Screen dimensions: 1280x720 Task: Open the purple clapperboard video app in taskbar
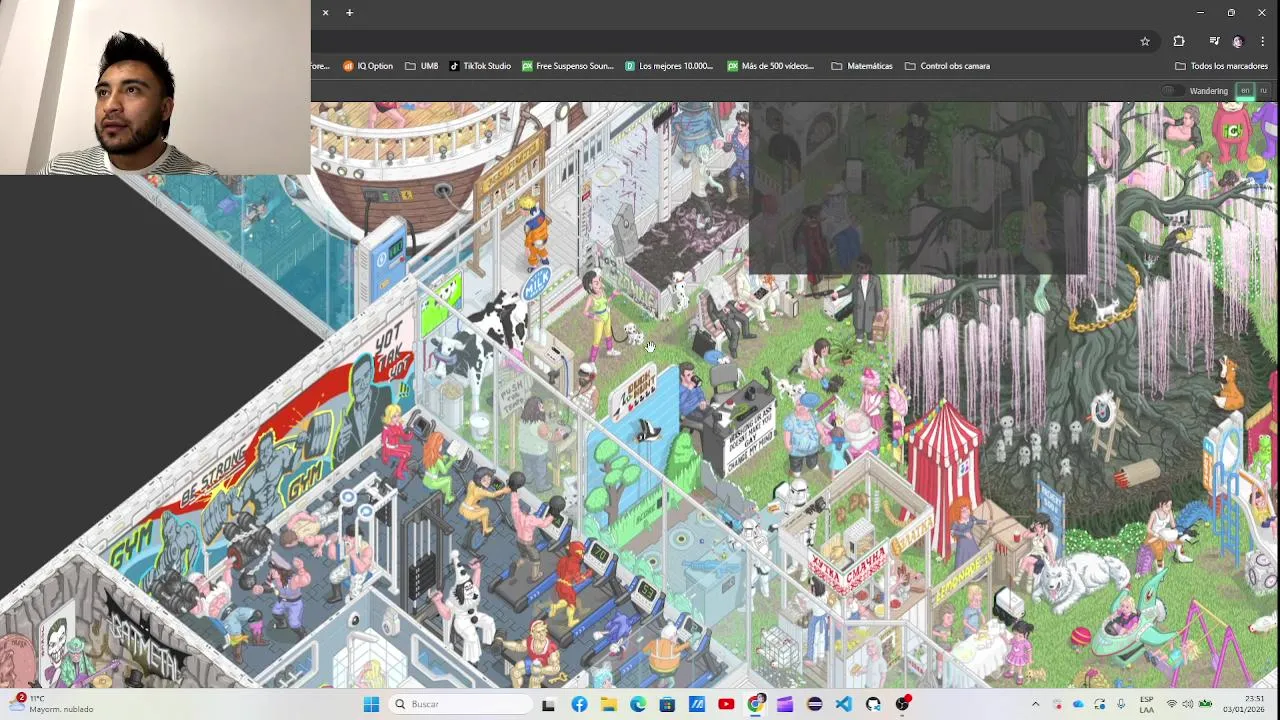click(x=785, y=704)
